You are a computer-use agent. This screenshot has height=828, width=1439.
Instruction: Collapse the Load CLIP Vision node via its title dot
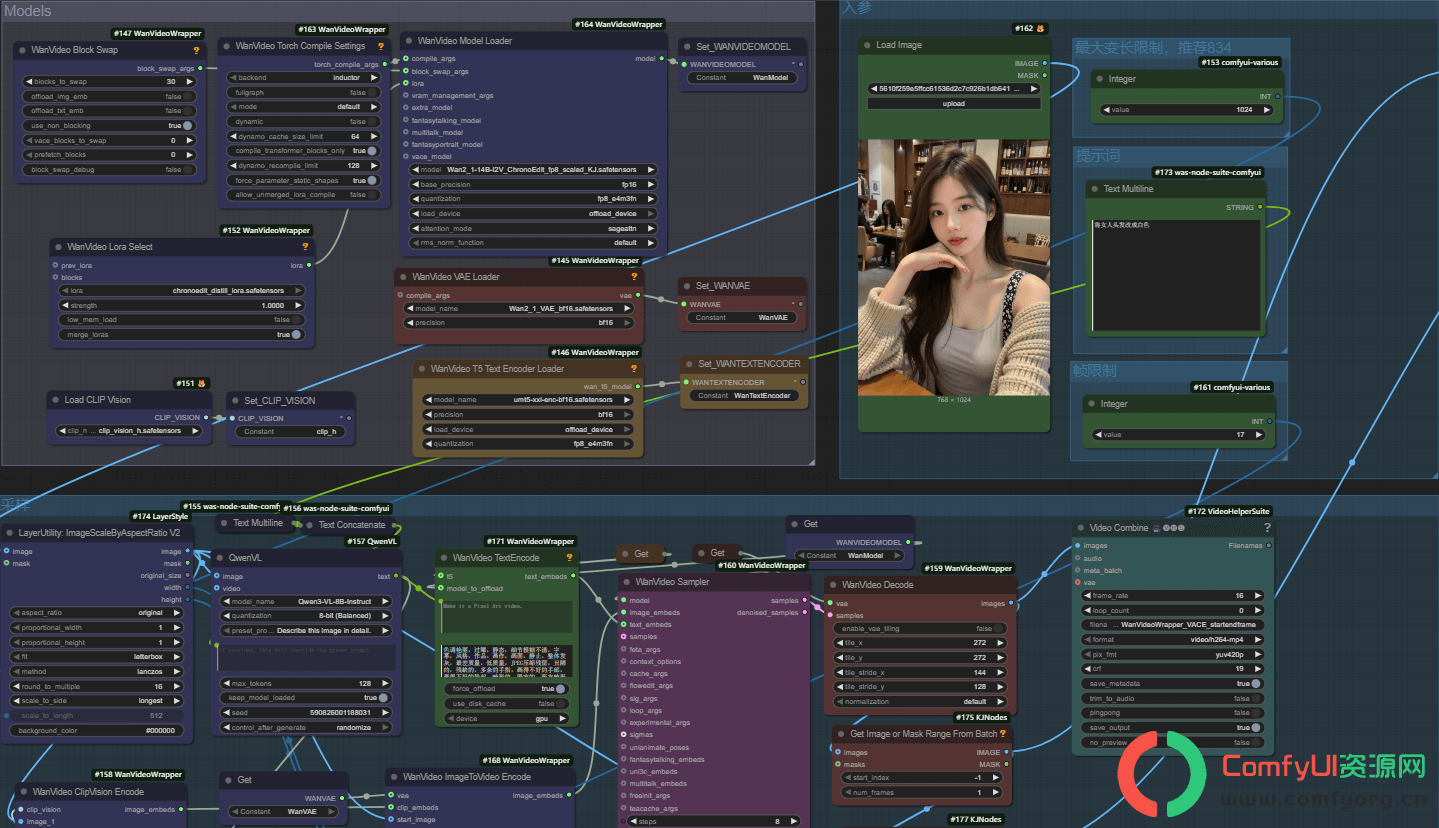click(x=55, y=400)
